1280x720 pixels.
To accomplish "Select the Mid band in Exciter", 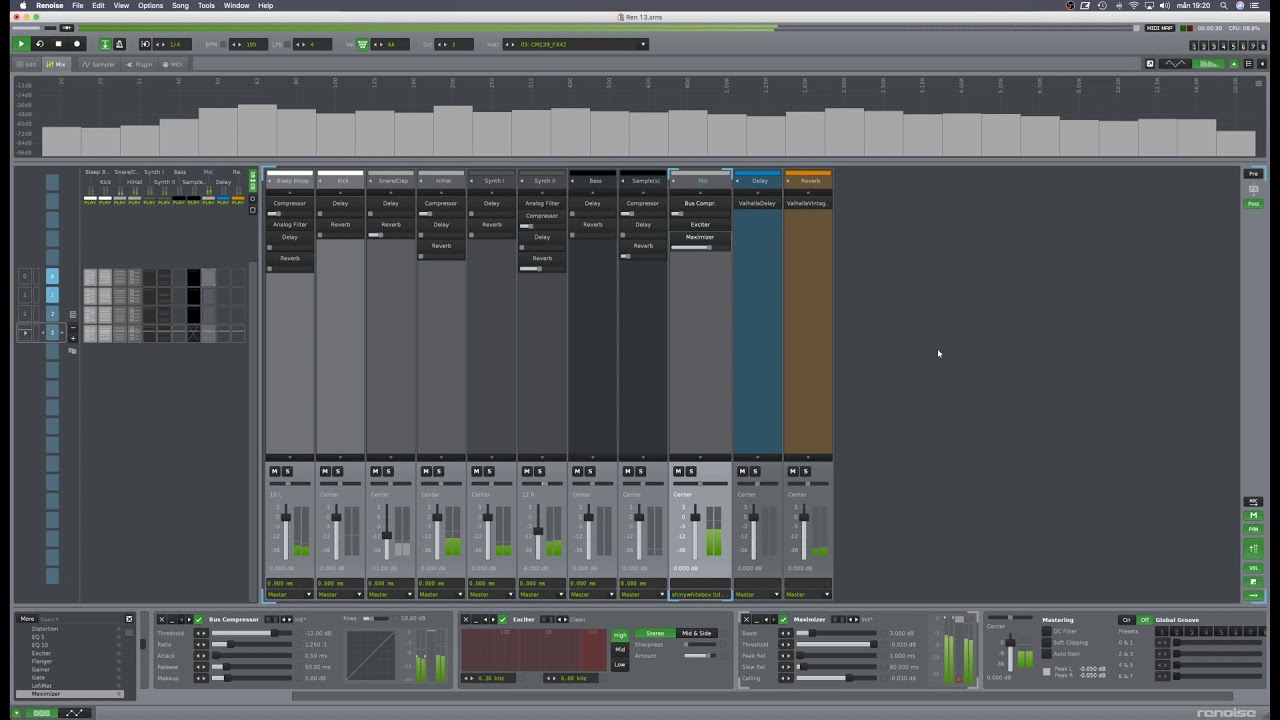I will (620, 650).
